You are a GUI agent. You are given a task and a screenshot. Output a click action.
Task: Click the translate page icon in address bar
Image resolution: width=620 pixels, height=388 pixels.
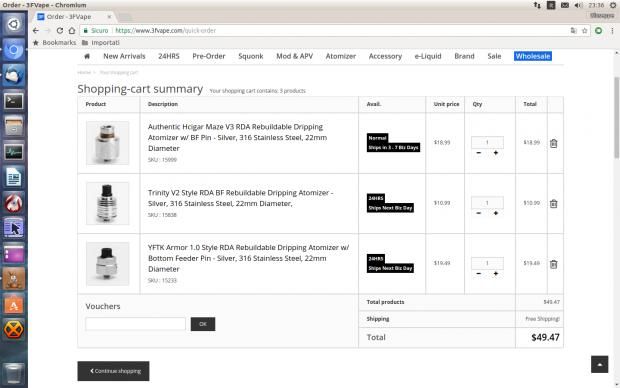pyautogui.click(x=573, y=30)
